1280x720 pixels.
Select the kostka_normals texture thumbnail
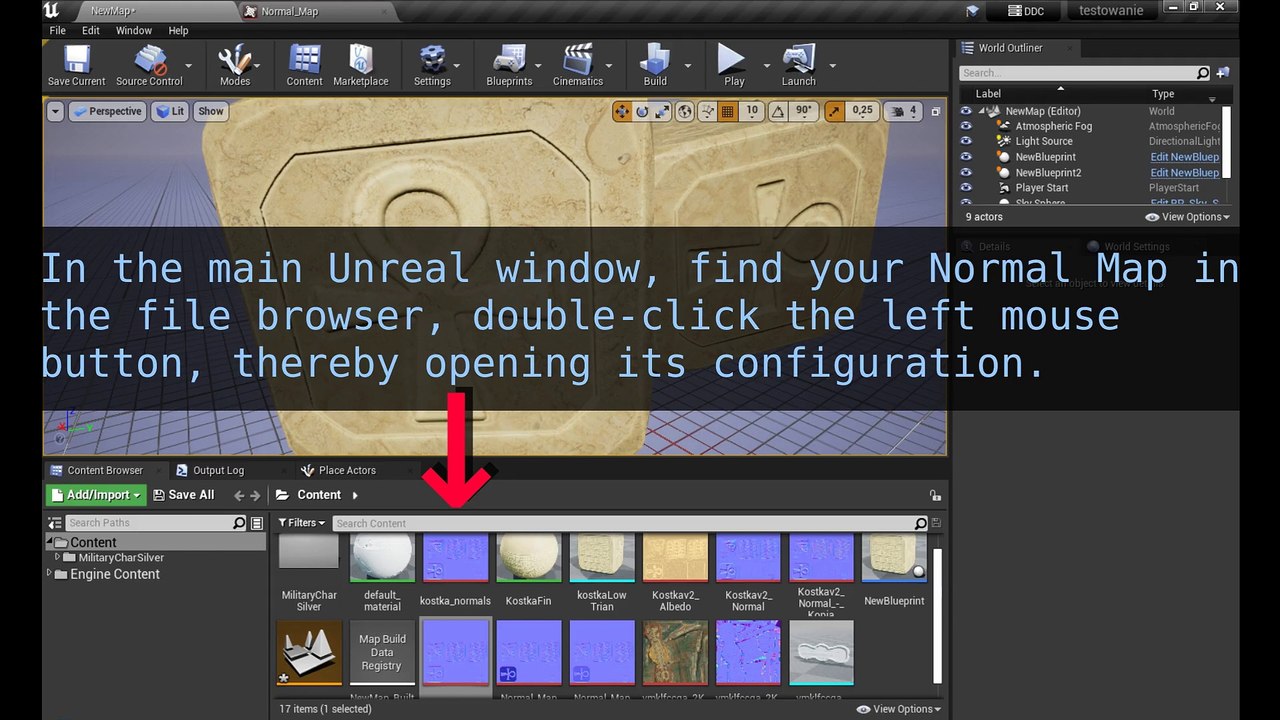tap(456, 558)
